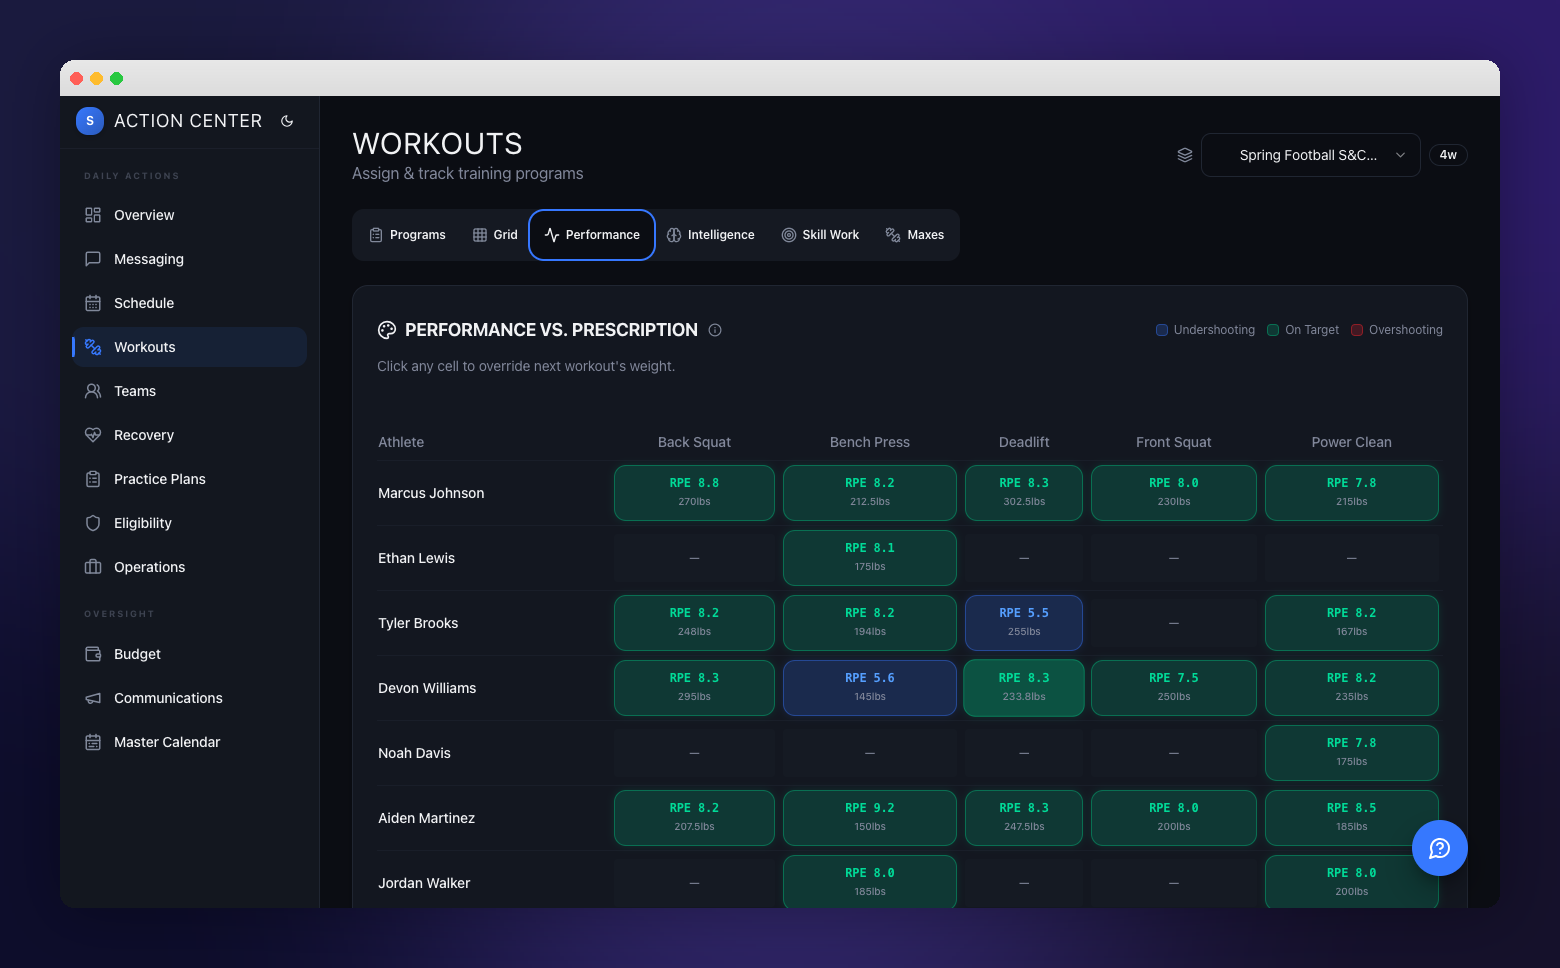This screenshot has width=1560, height=968.
Task: Click Marcus Johnson's Back Squat cell 270lbs
Action: 694,493
